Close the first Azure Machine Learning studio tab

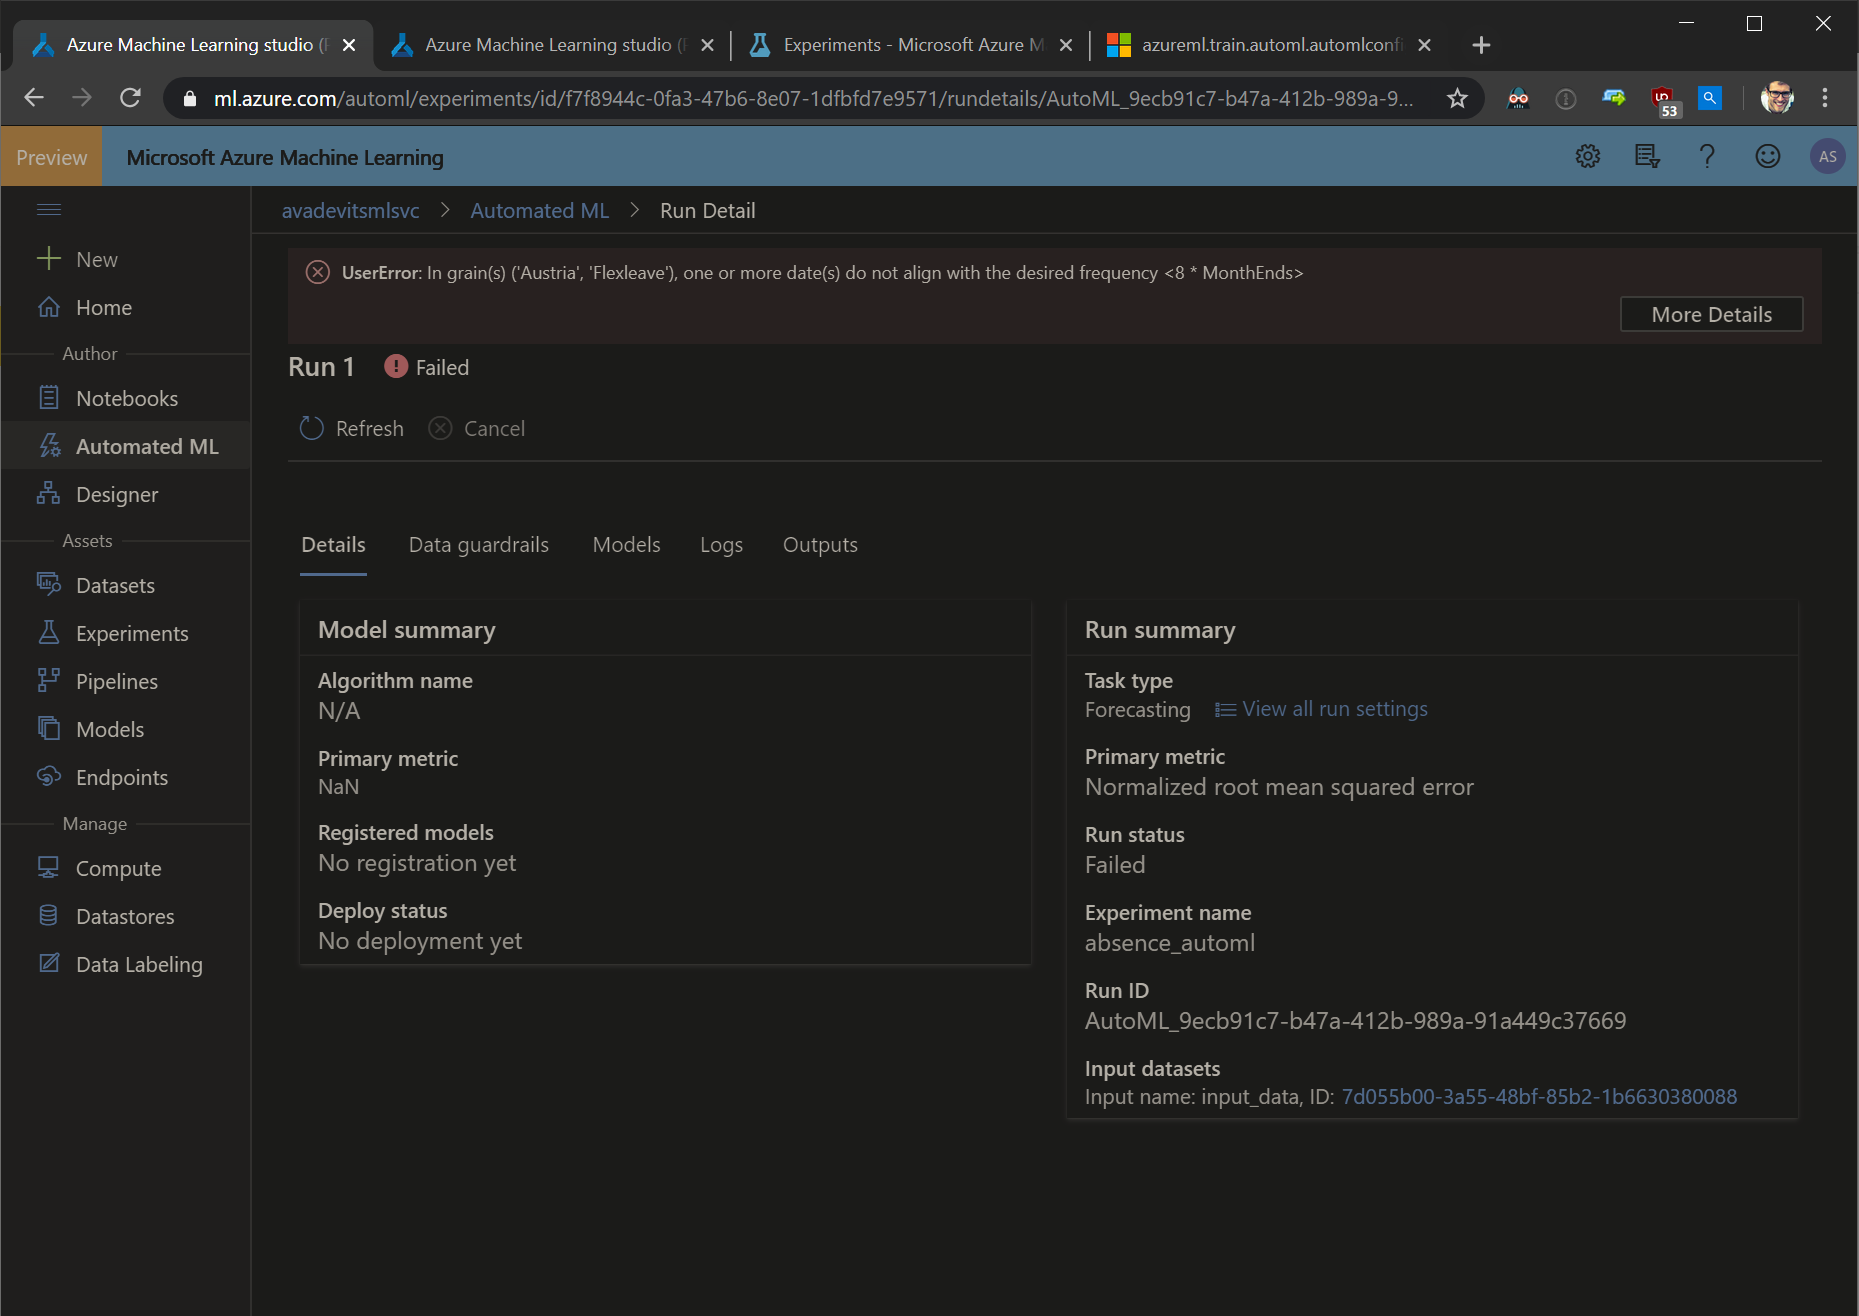click(x=349, y=45)
